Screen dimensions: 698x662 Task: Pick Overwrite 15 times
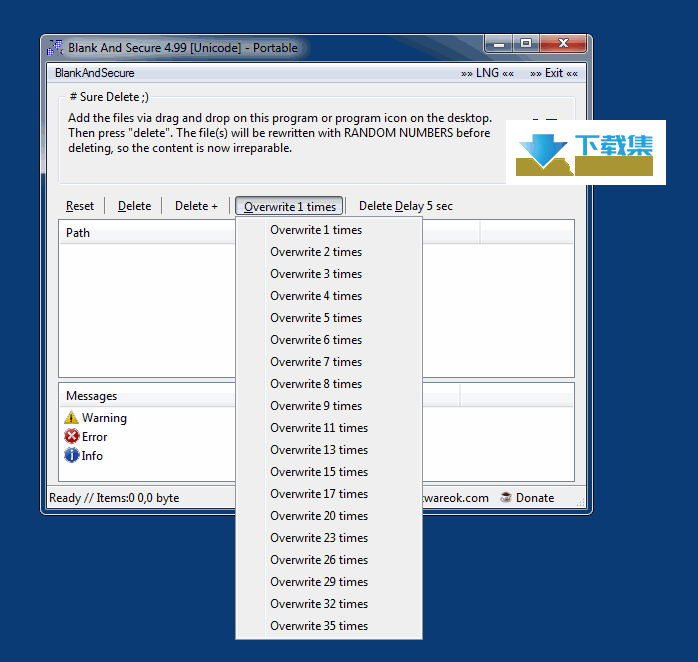[329, 472]
